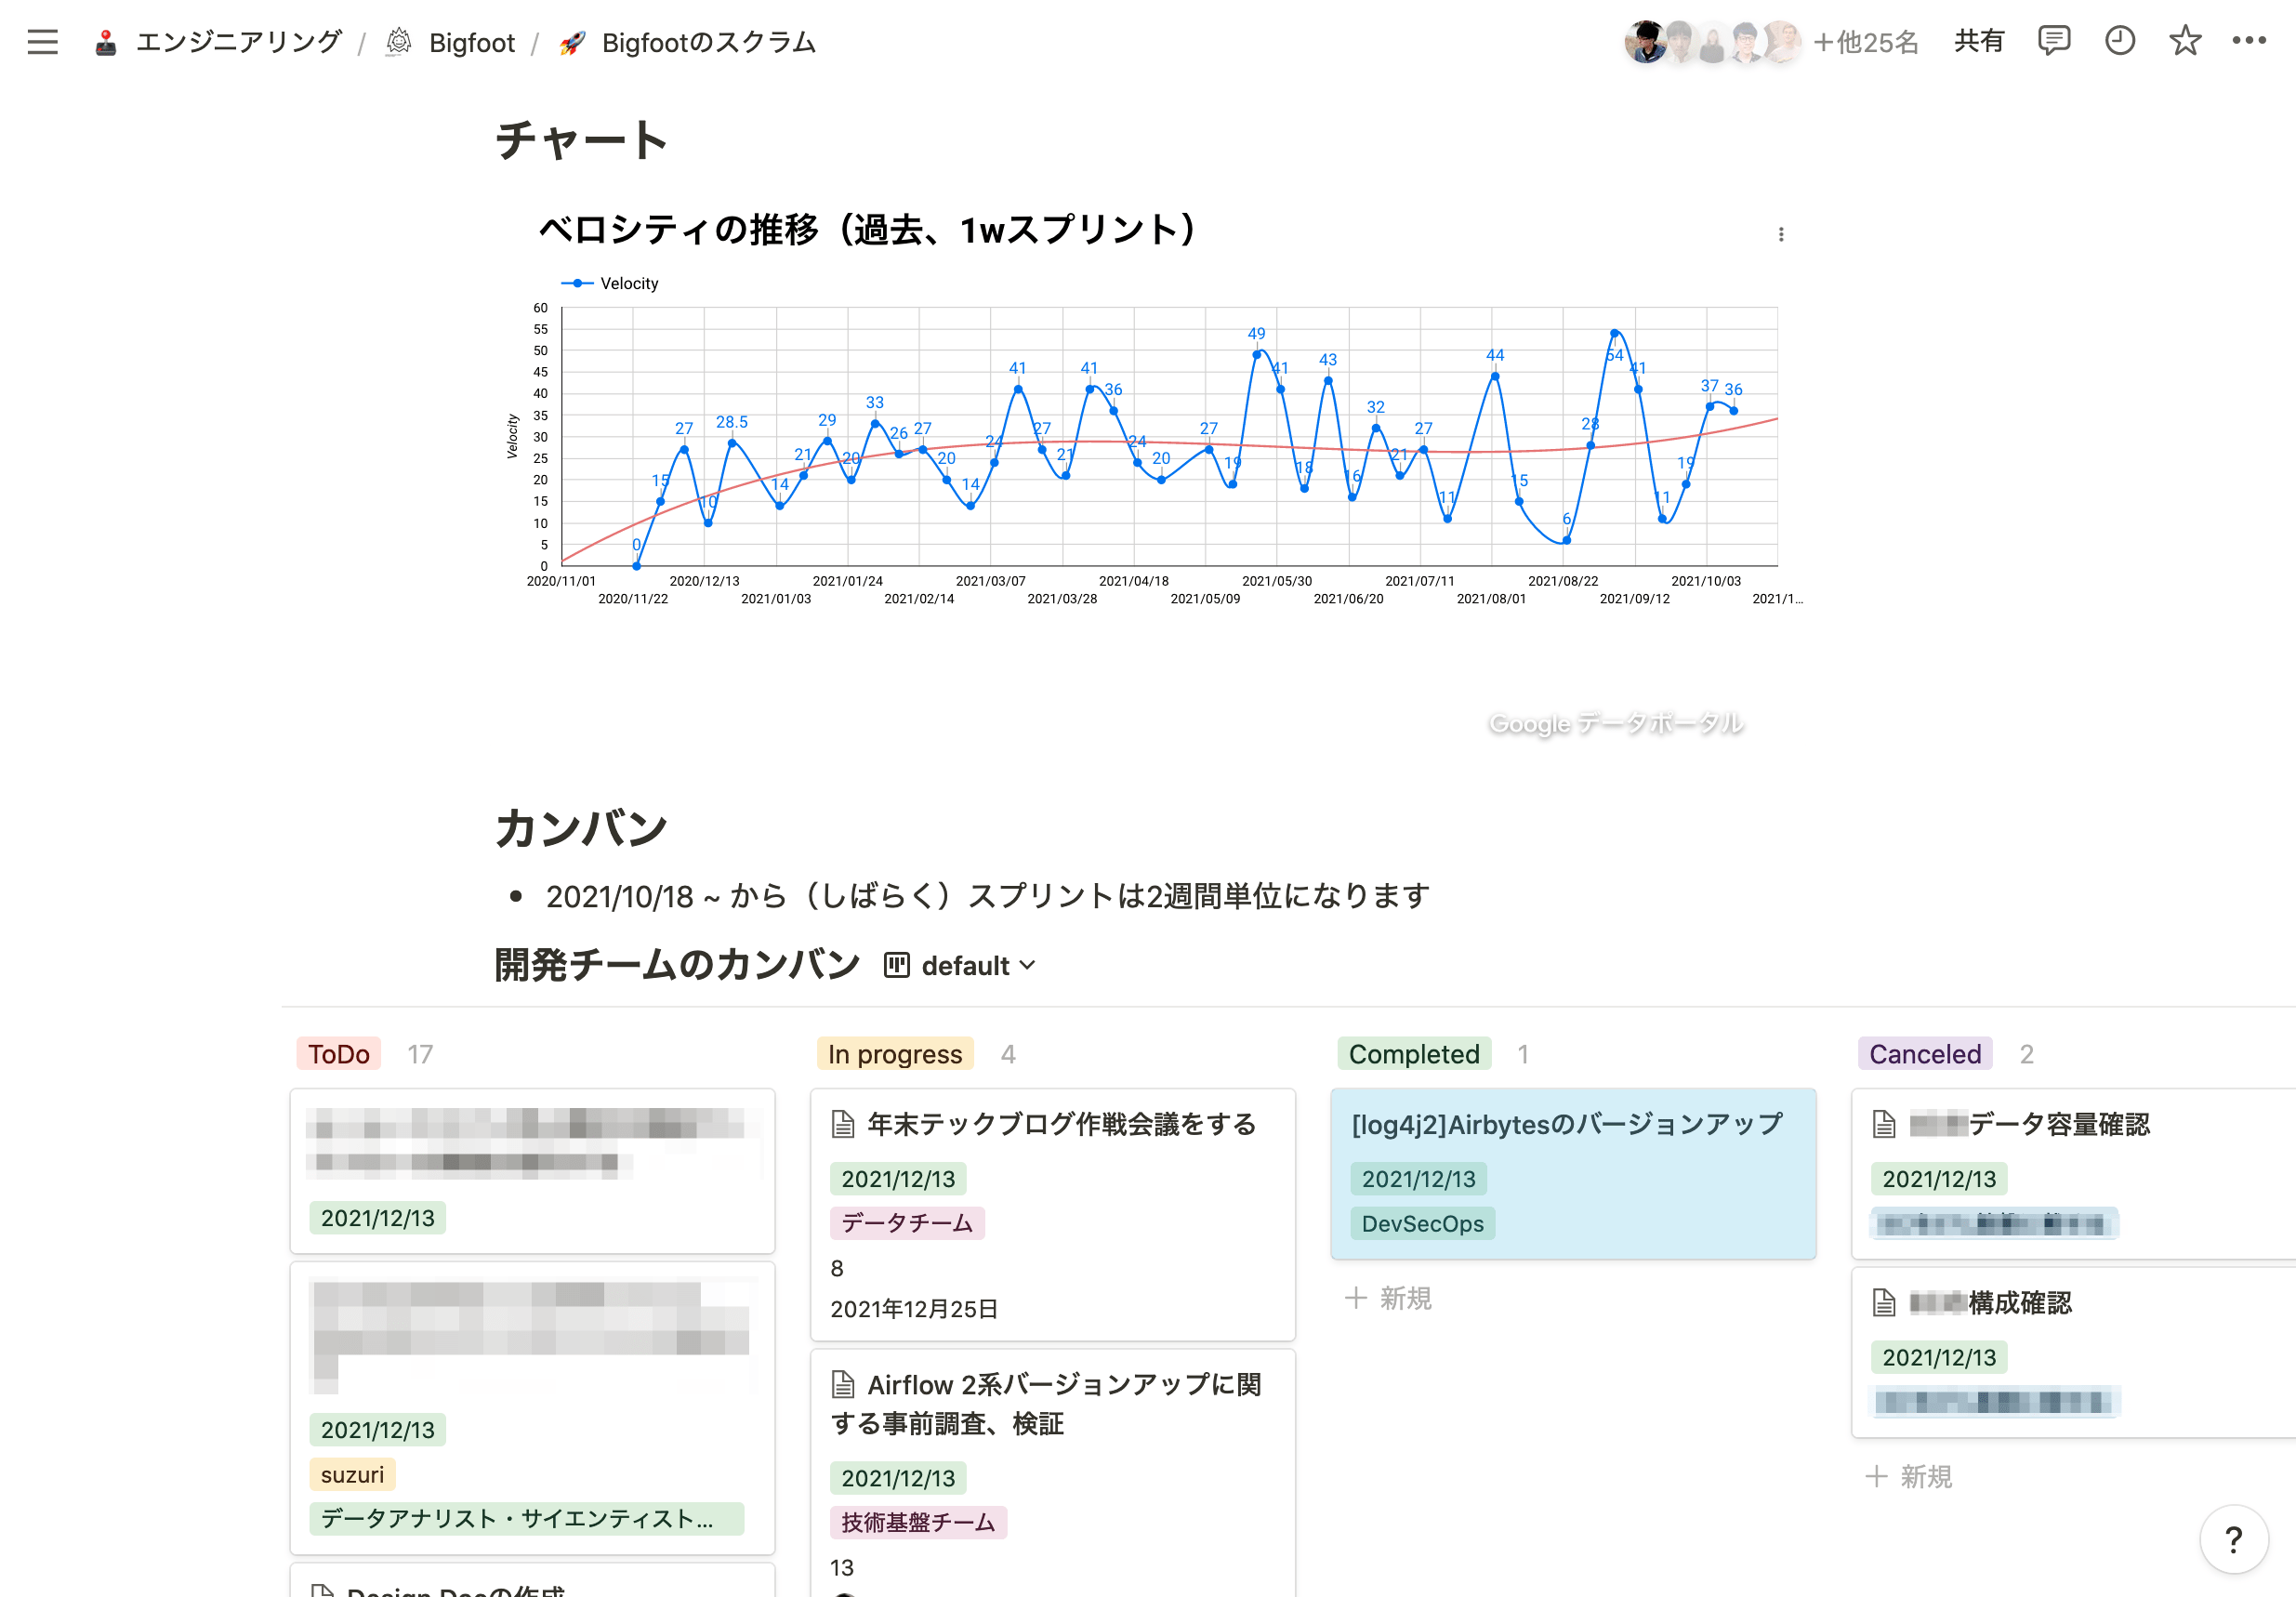Select the ToDo column label

(338, 1053)
